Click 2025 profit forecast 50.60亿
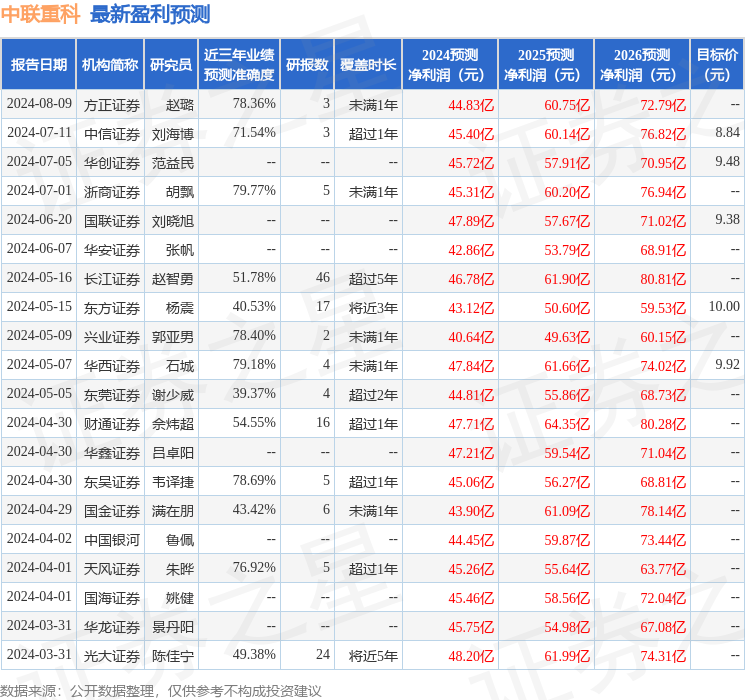Image resolution: width=745 pixels, height=700 pixels. pos(567,308)
